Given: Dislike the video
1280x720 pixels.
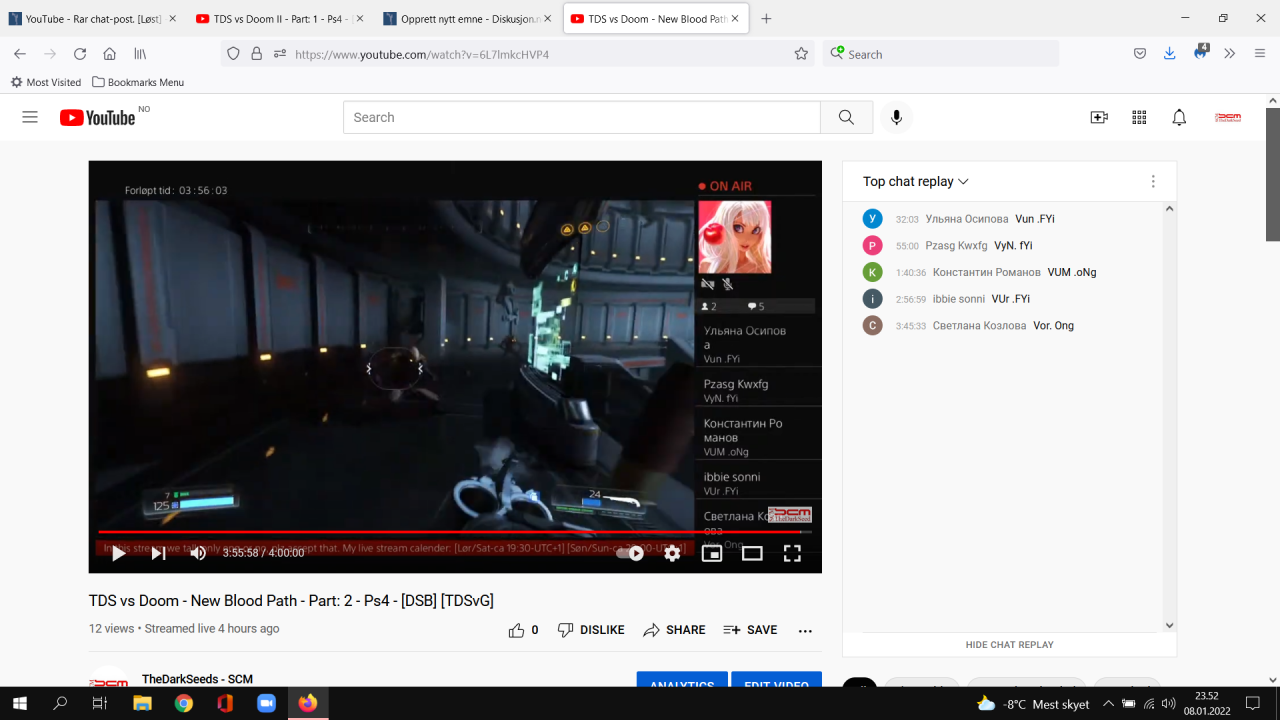Looking at the screenshot, I should [590, 630].
